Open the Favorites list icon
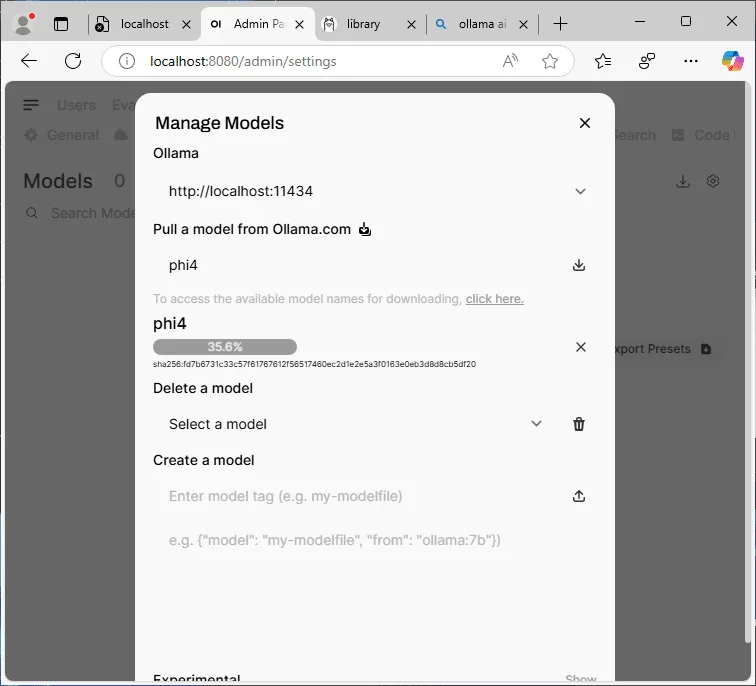The width and height of the screenshot is (756, 686). pyautogui.click(x=603, y=61)
